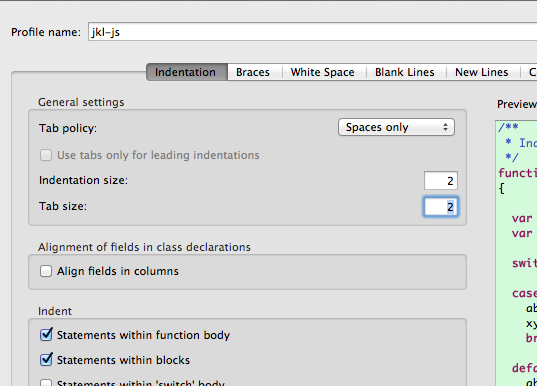Open the Blank Lines tab
Screen dimensions: 537x386
(406, 72)
